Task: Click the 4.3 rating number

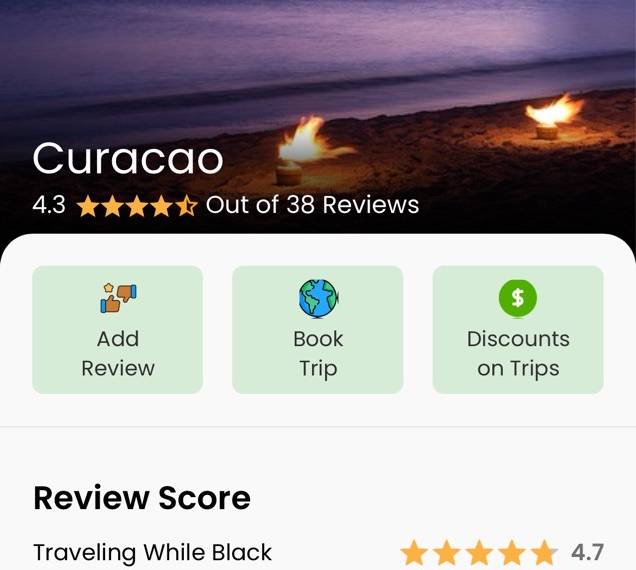Action: click(x=49, y=204)
